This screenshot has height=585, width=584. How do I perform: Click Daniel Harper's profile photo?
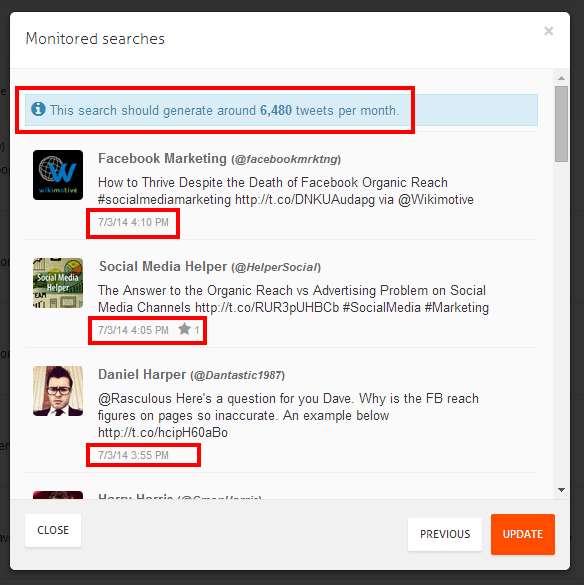click(58, 391)
